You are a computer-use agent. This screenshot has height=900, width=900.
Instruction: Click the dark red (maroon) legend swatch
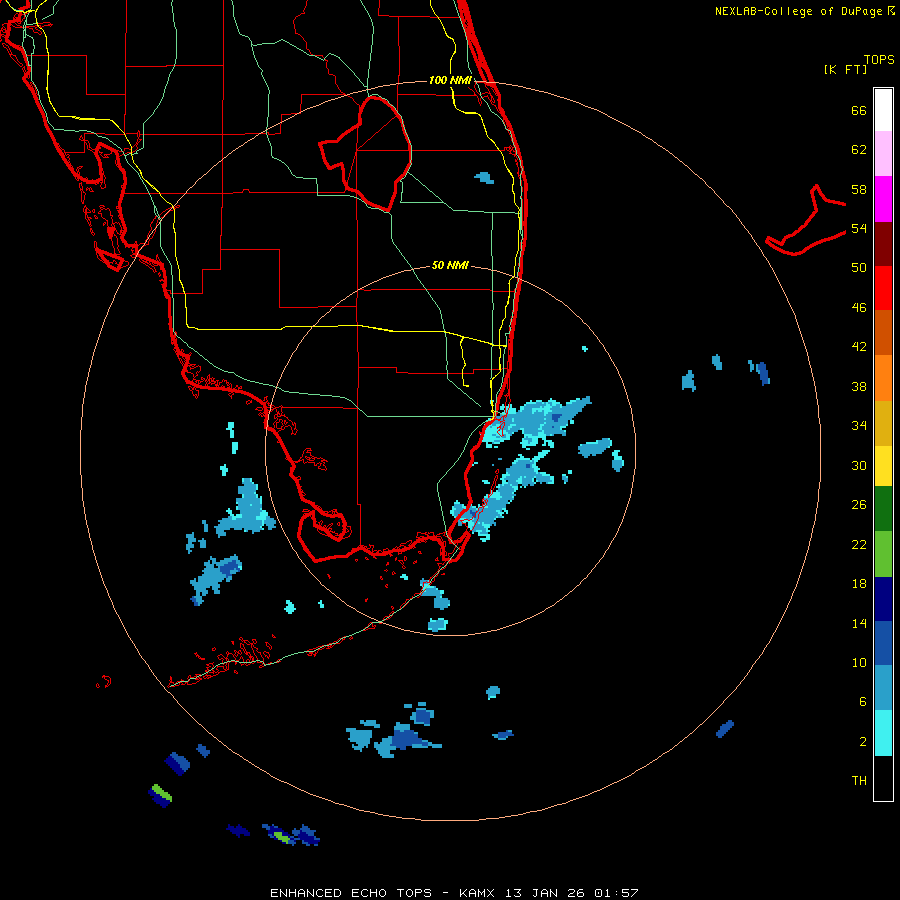click(x=883, y=243)
